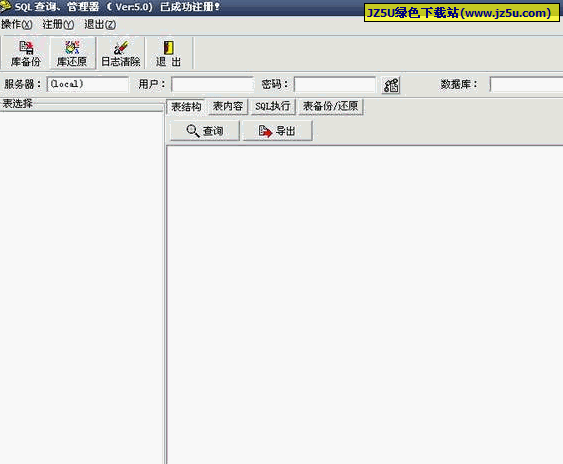The width and height of the screenshot is (563, 464).
Task: Click inside the 表选择 table list panel
Action: tap(82, 287)
